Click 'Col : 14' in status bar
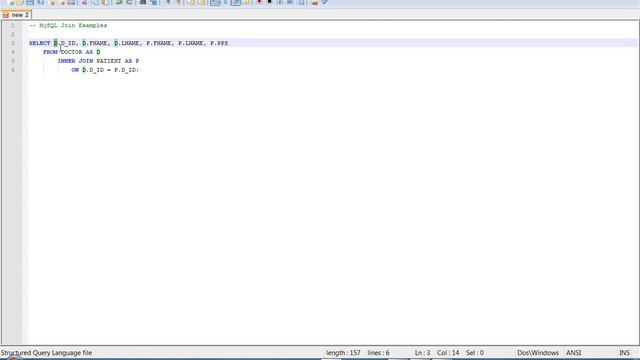Screen dimensions: 640x360 pos(448,353)
